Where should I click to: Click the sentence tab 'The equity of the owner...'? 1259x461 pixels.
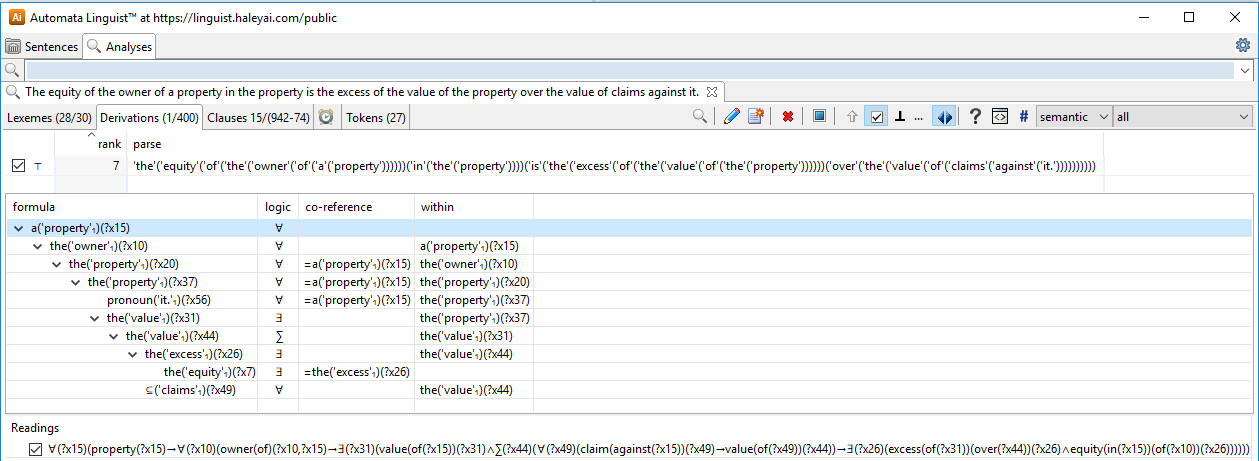(x=361, y=92)
